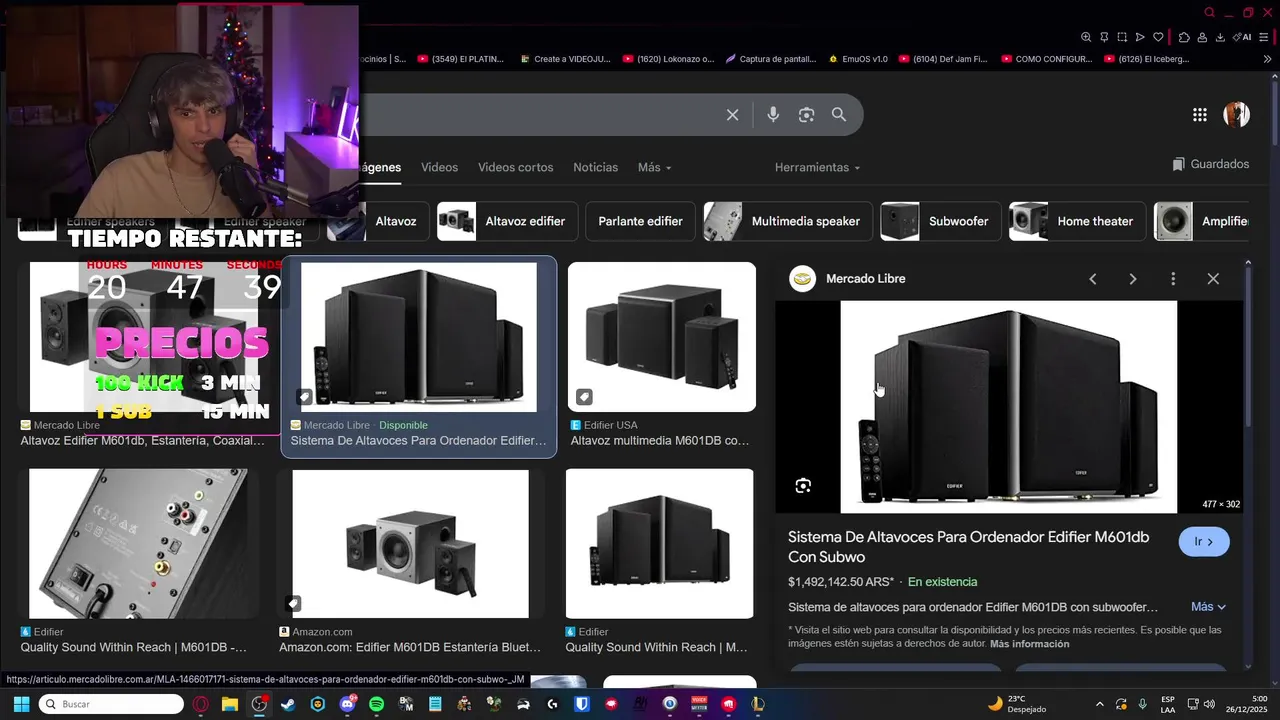Image resolution: width=1280 pixels, height=720 pixels.
Task: Open the browser AI assistant icon
Action: click(x=1242, y=37)
